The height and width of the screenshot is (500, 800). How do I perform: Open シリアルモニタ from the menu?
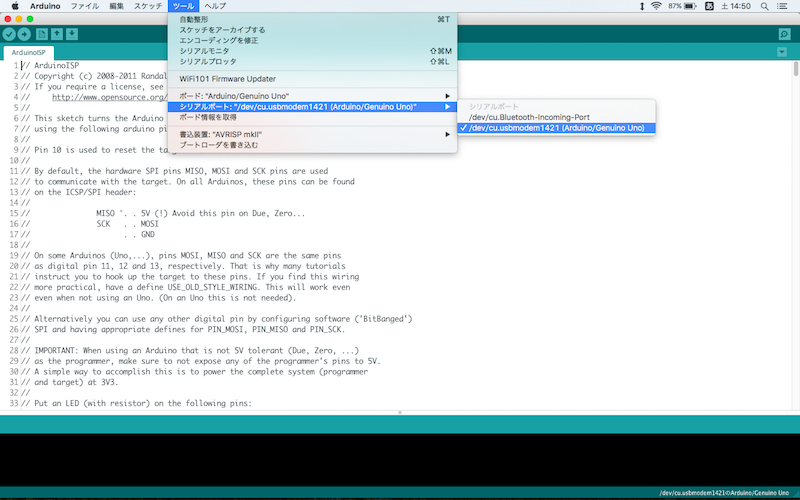(x=312, y=51)
